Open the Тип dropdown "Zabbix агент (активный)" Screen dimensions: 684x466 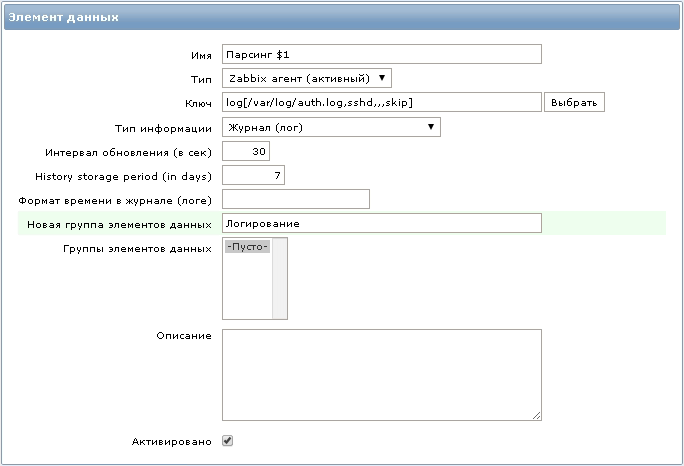click(307, 78)
